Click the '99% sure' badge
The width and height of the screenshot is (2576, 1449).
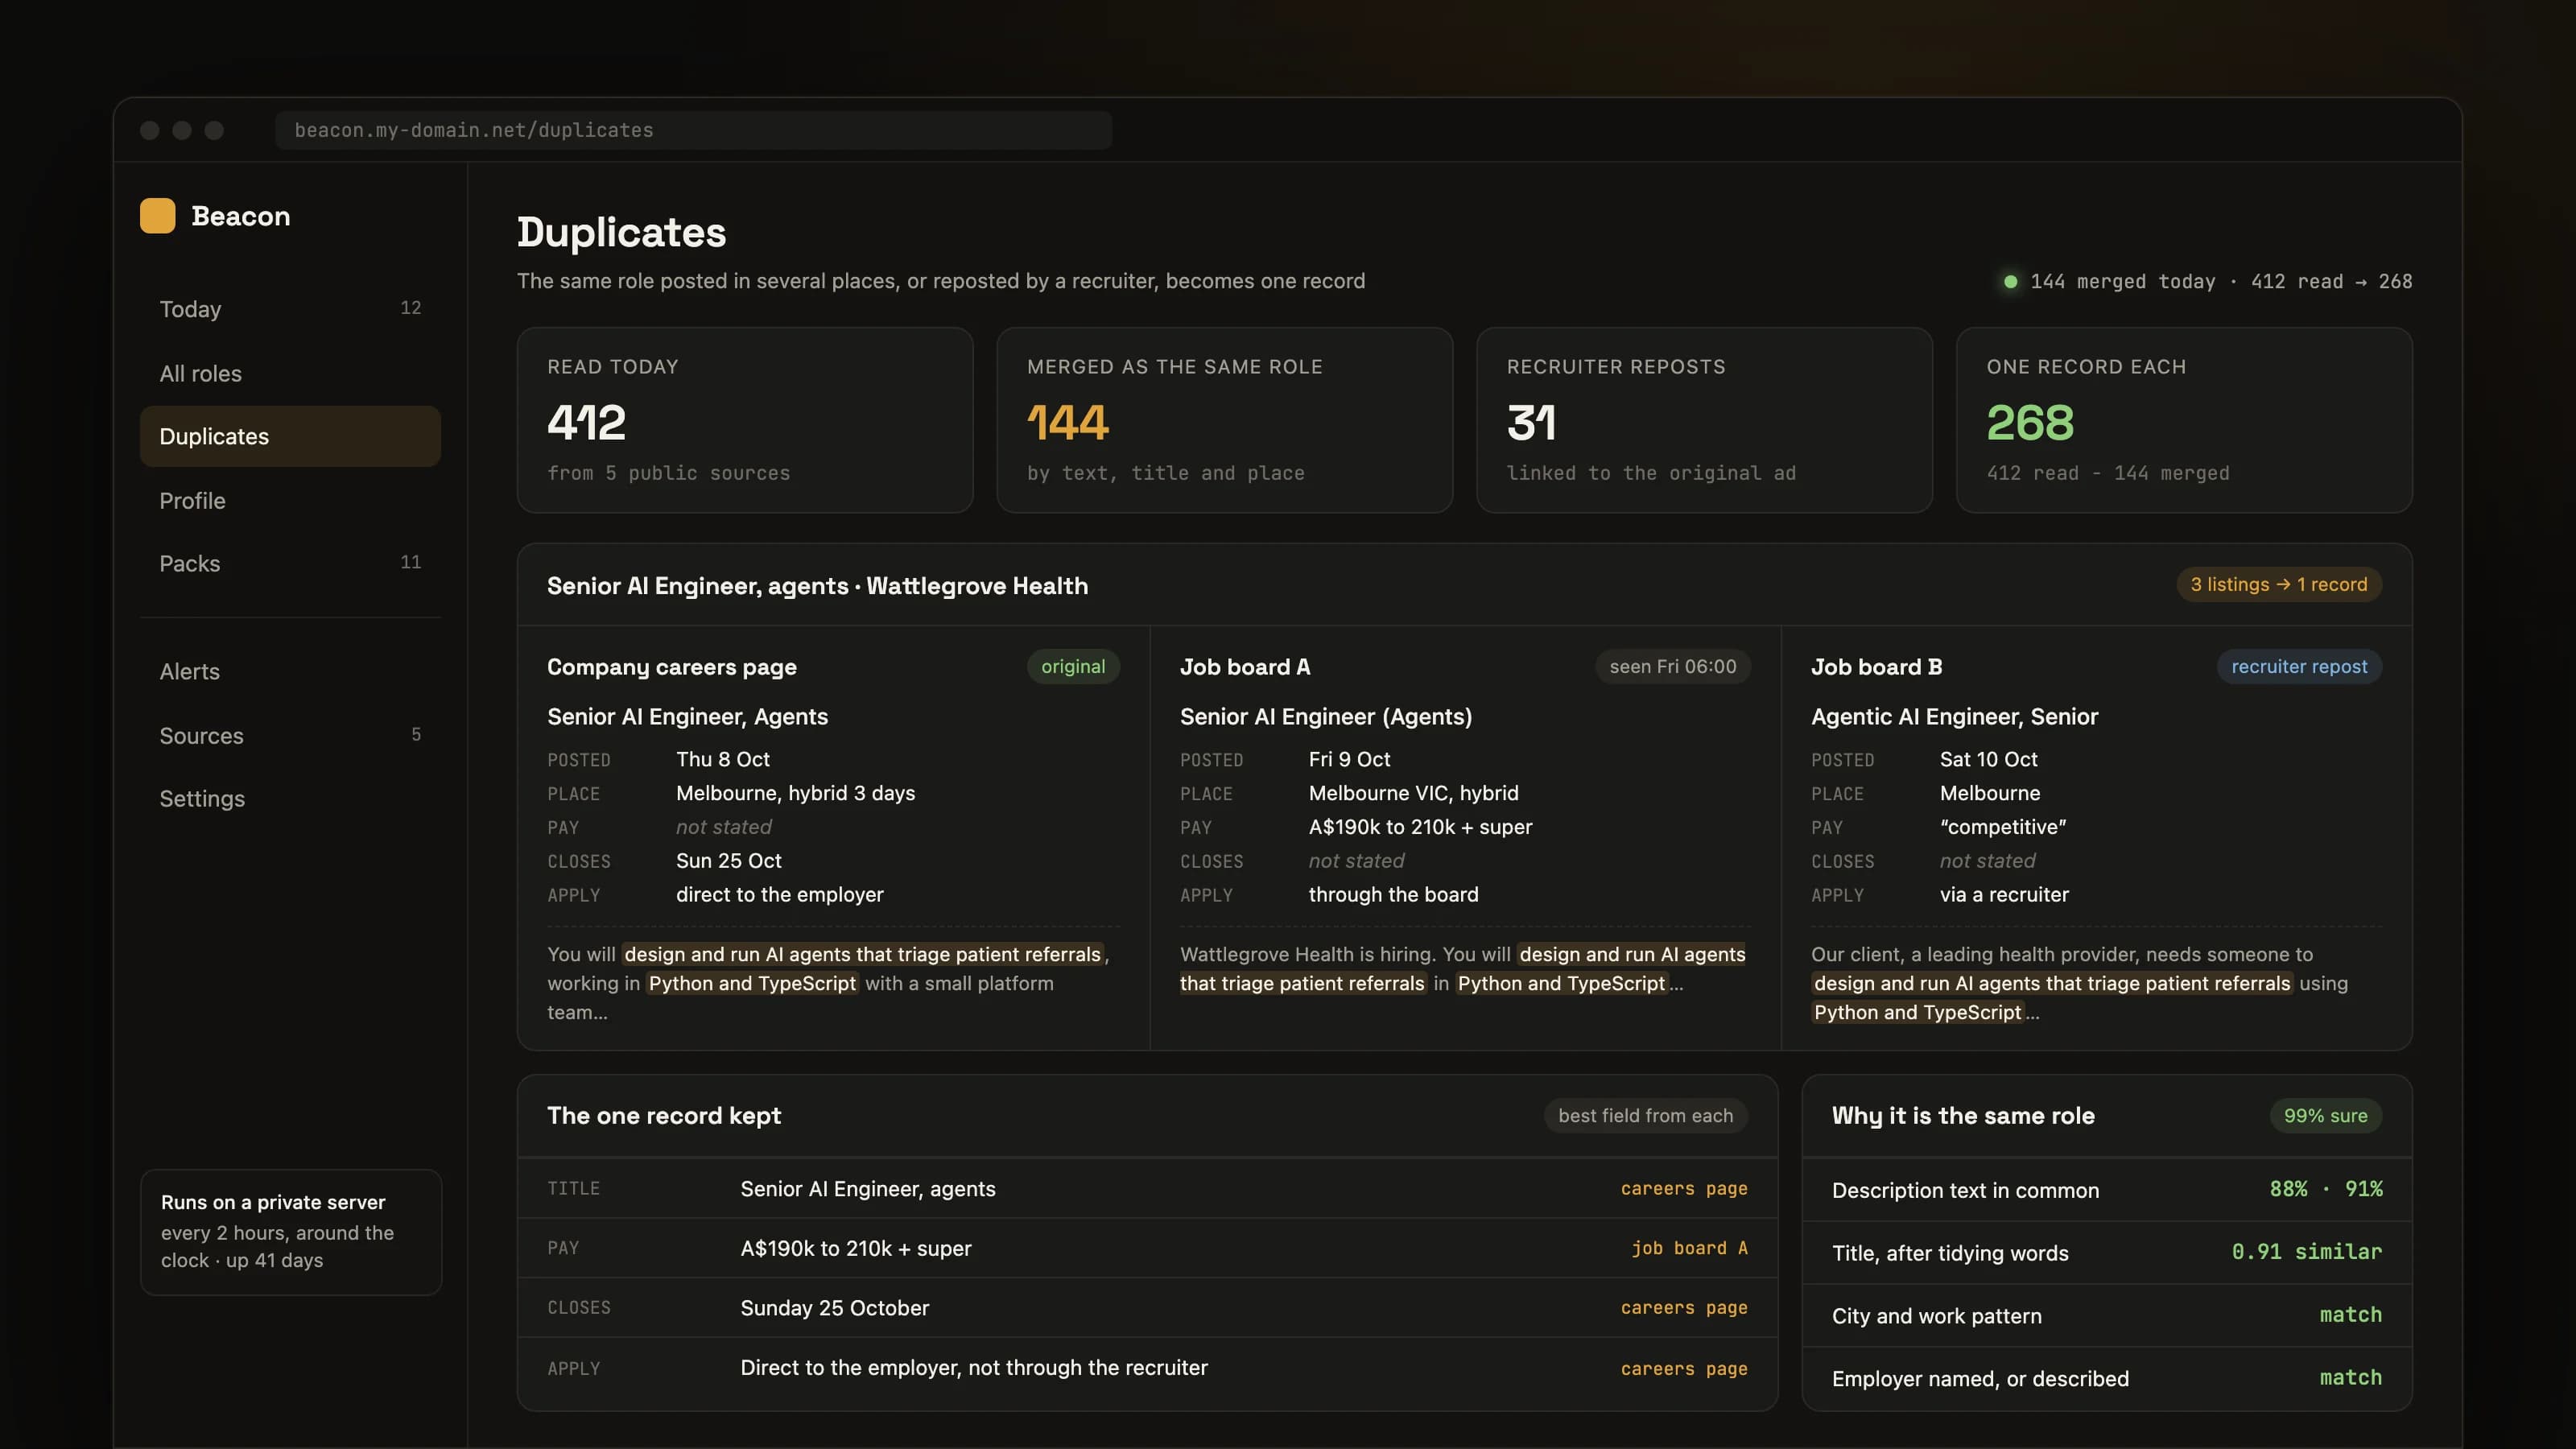pyautogui.click(x=2325, y=1115)
